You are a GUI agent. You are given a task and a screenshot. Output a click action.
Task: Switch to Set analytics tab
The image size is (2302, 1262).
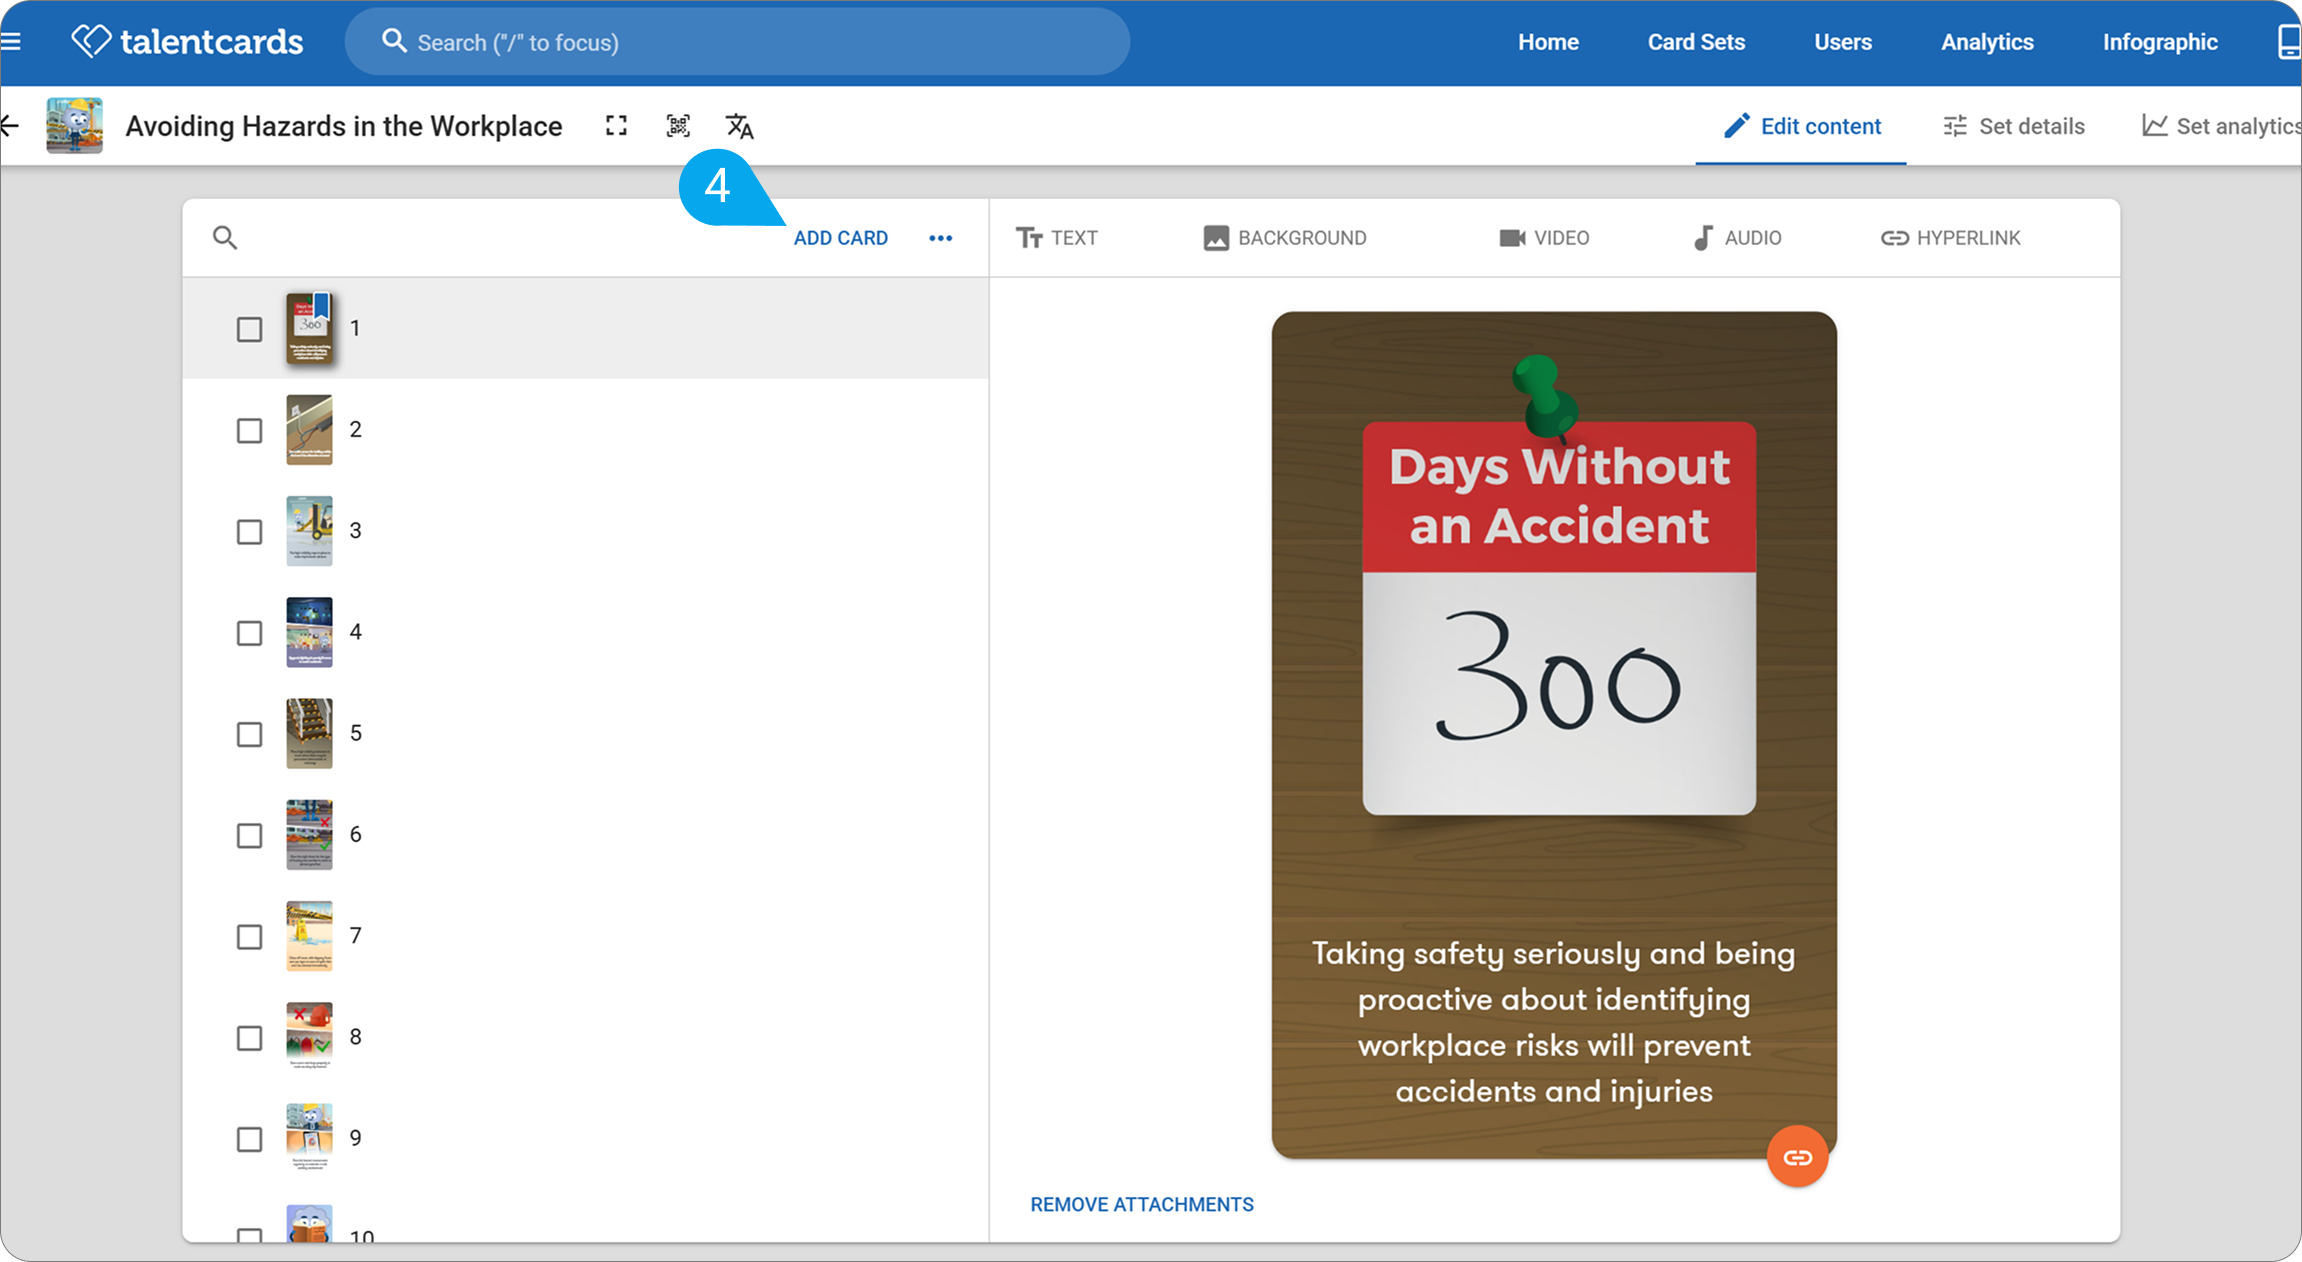click(x=2221, y=126)
